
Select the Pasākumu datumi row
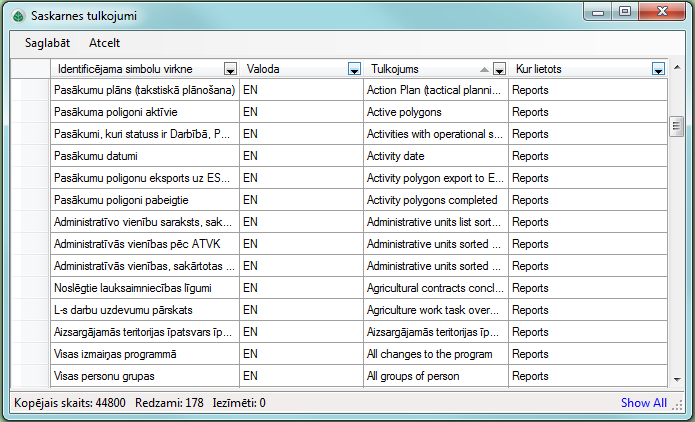tap(144, 157)
